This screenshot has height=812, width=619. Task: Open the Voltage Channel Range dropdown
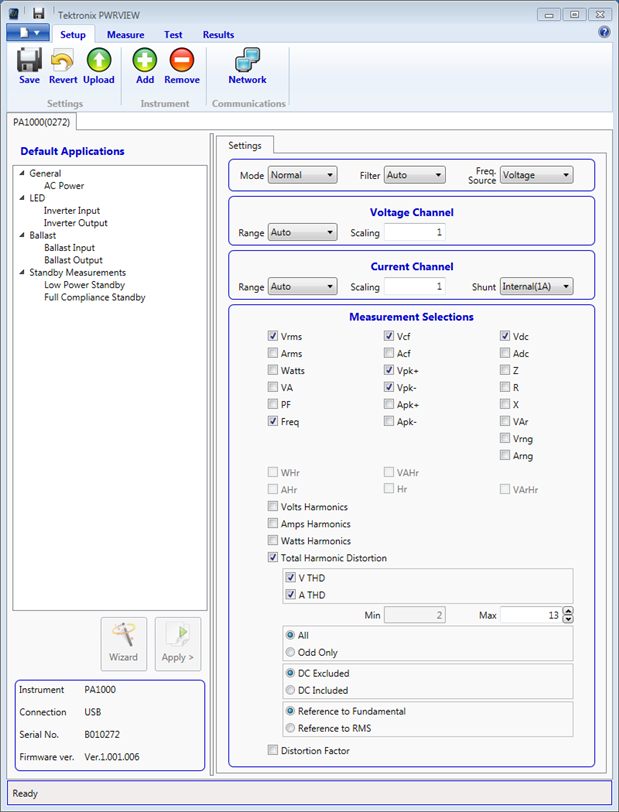tap(303, 233)
